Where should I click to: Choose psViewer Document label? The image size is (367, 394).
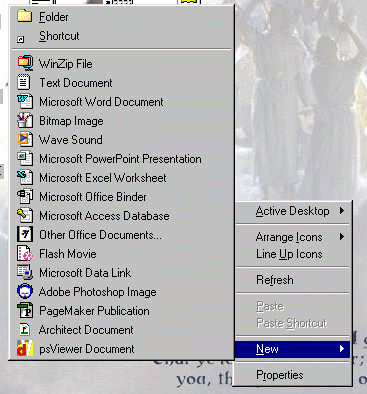tap(87, 349)
